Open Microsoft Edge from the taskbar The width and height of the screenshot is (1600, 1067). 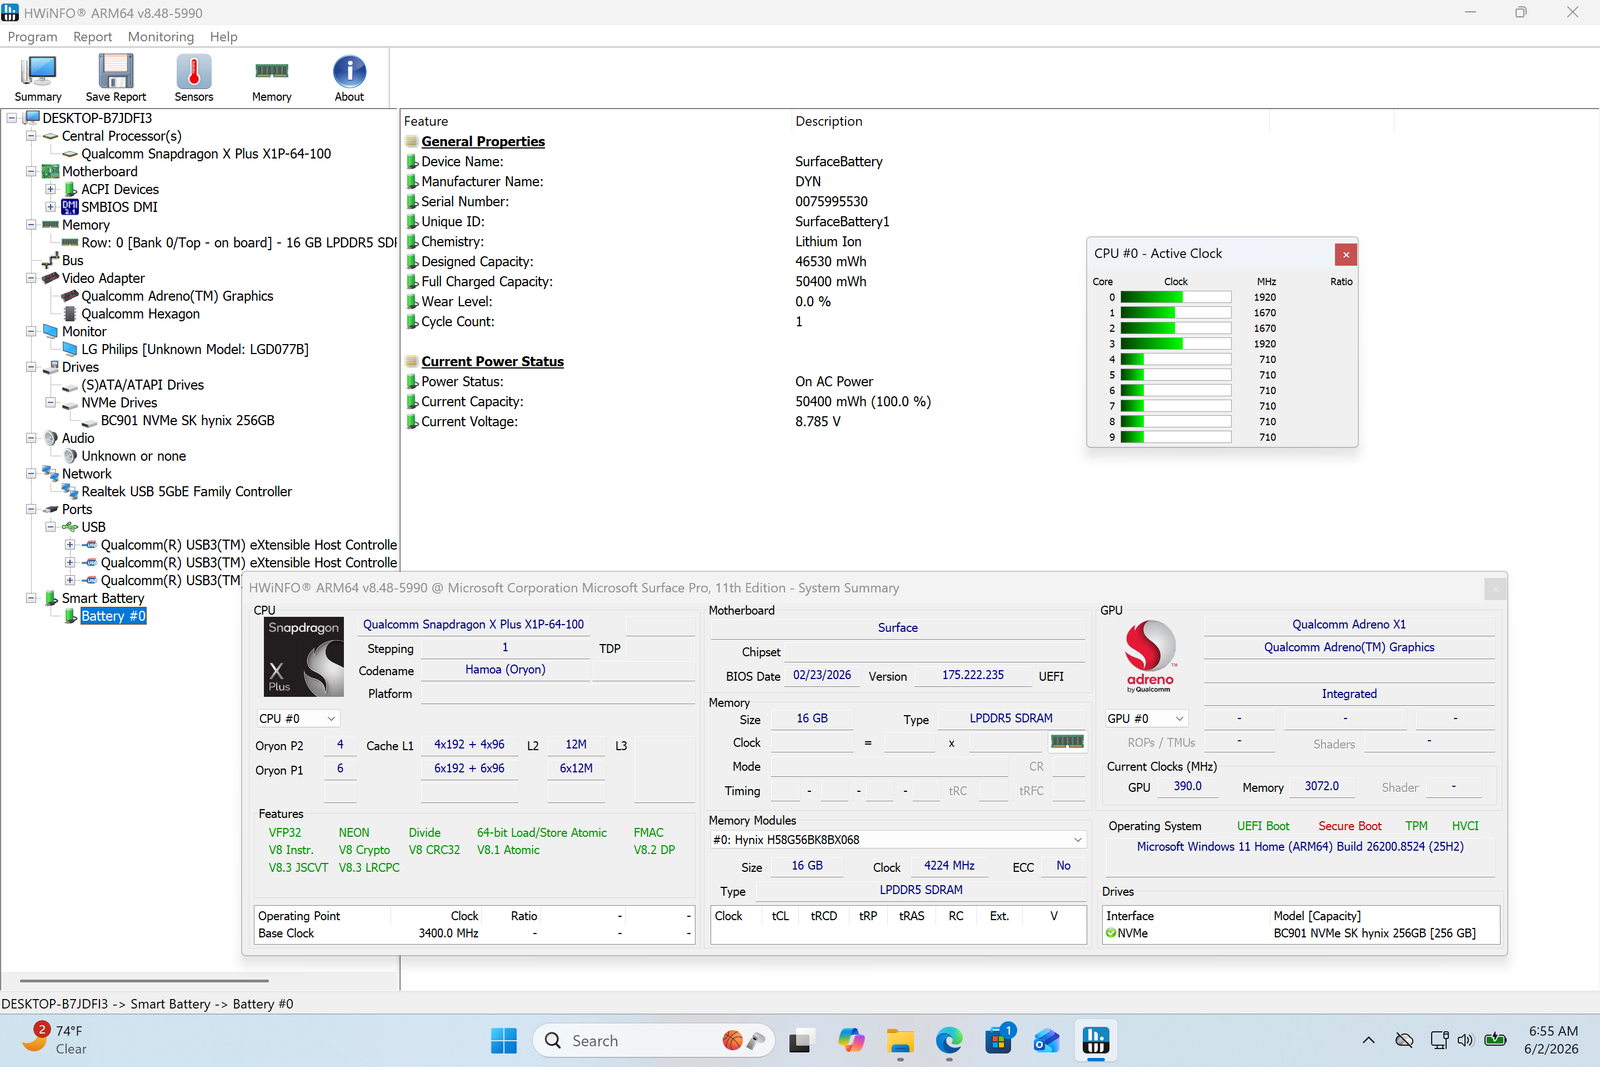tap(949, 1041)
